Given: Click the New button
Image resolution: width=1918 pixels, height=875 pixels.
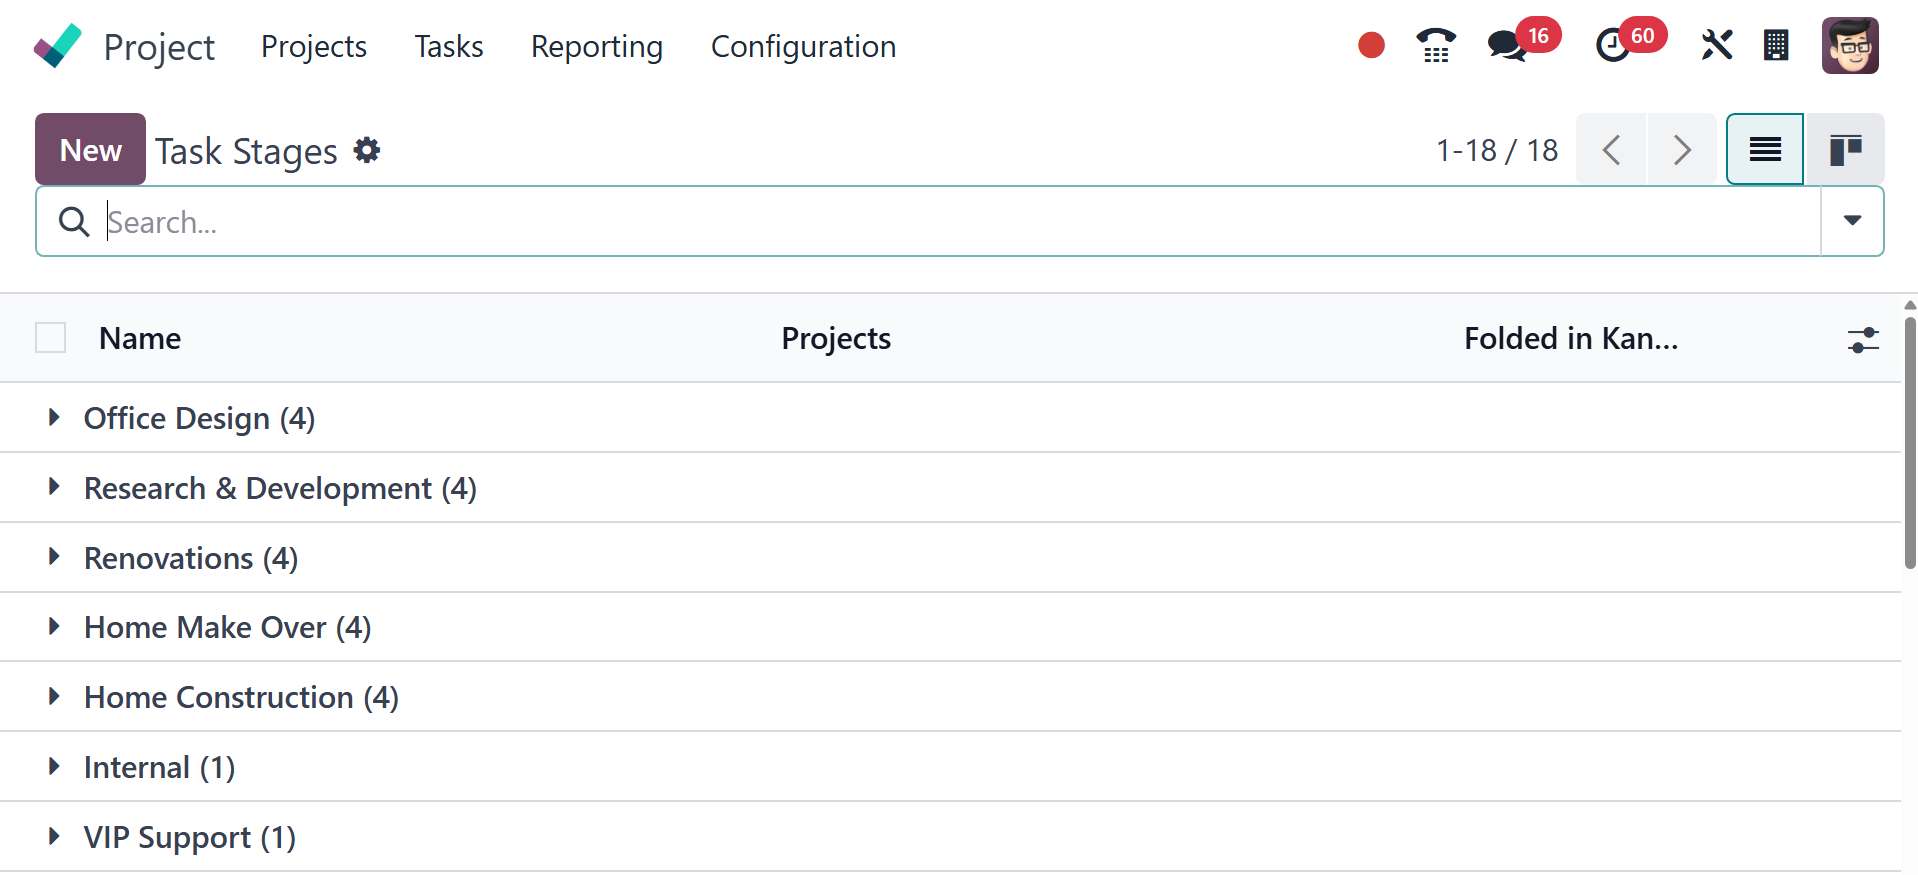Looking at the screenshot, I should click(x=90, y=150).
